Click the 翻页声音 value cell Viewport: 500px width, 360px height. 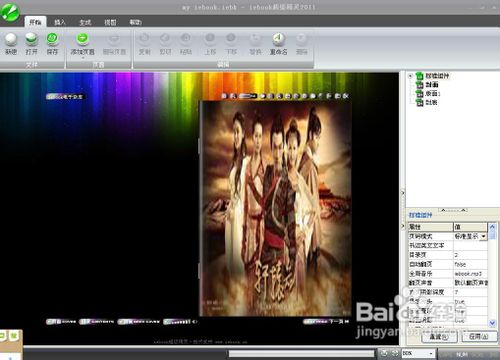tap(470, 283)
